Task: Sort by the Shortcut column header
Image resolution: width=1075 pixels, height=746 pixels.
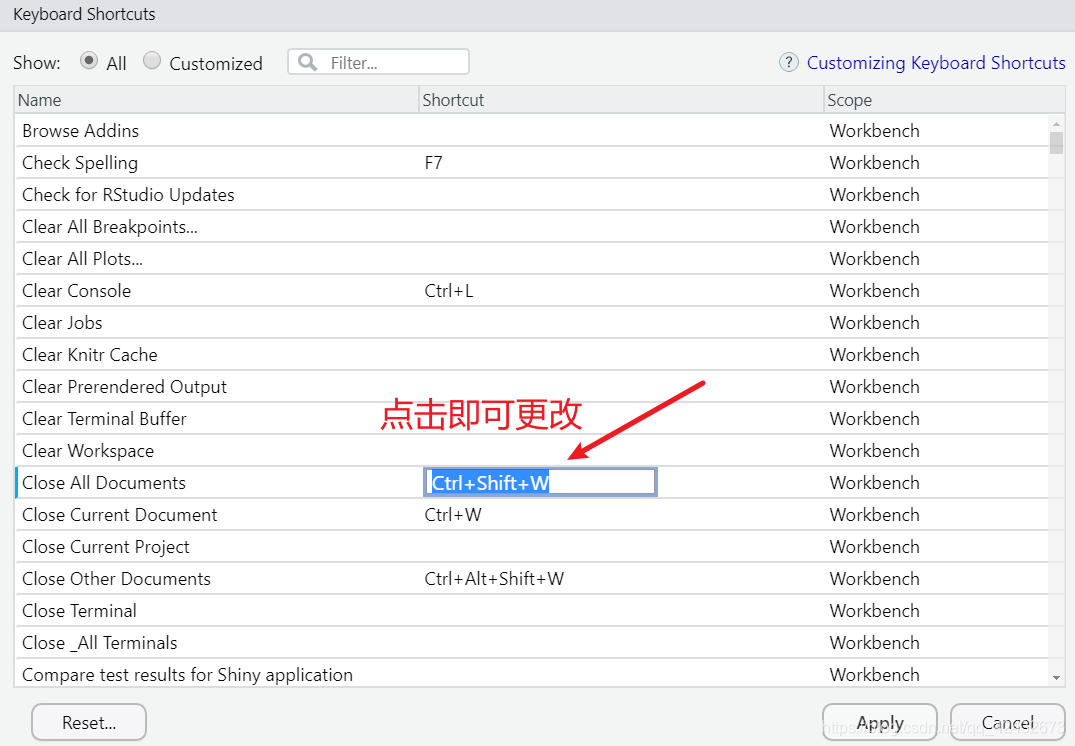Action: pos(621,100)
